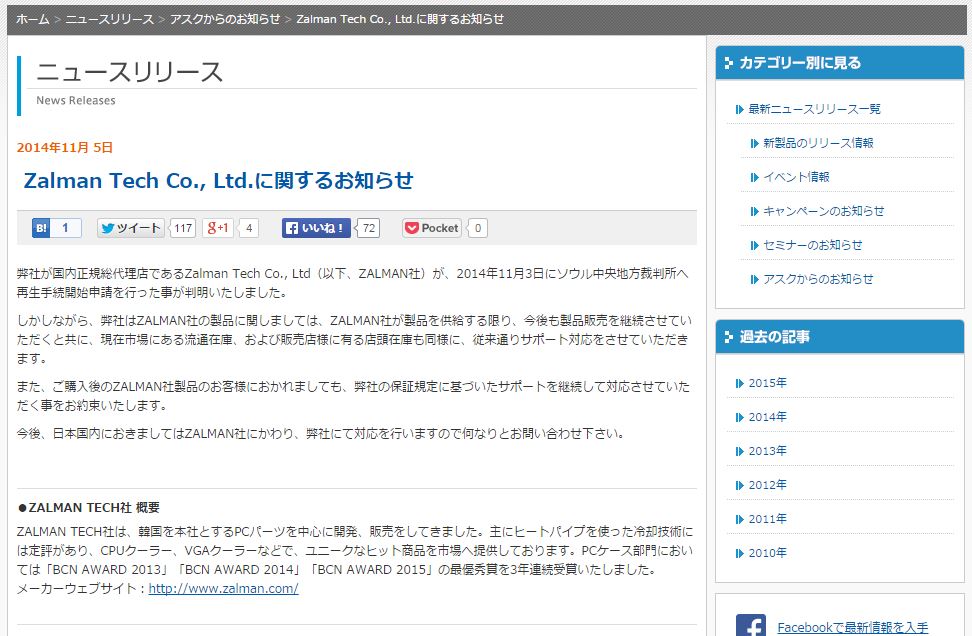
Task: Click the Hatena Bookmark B! button
Action: point(41,228)
